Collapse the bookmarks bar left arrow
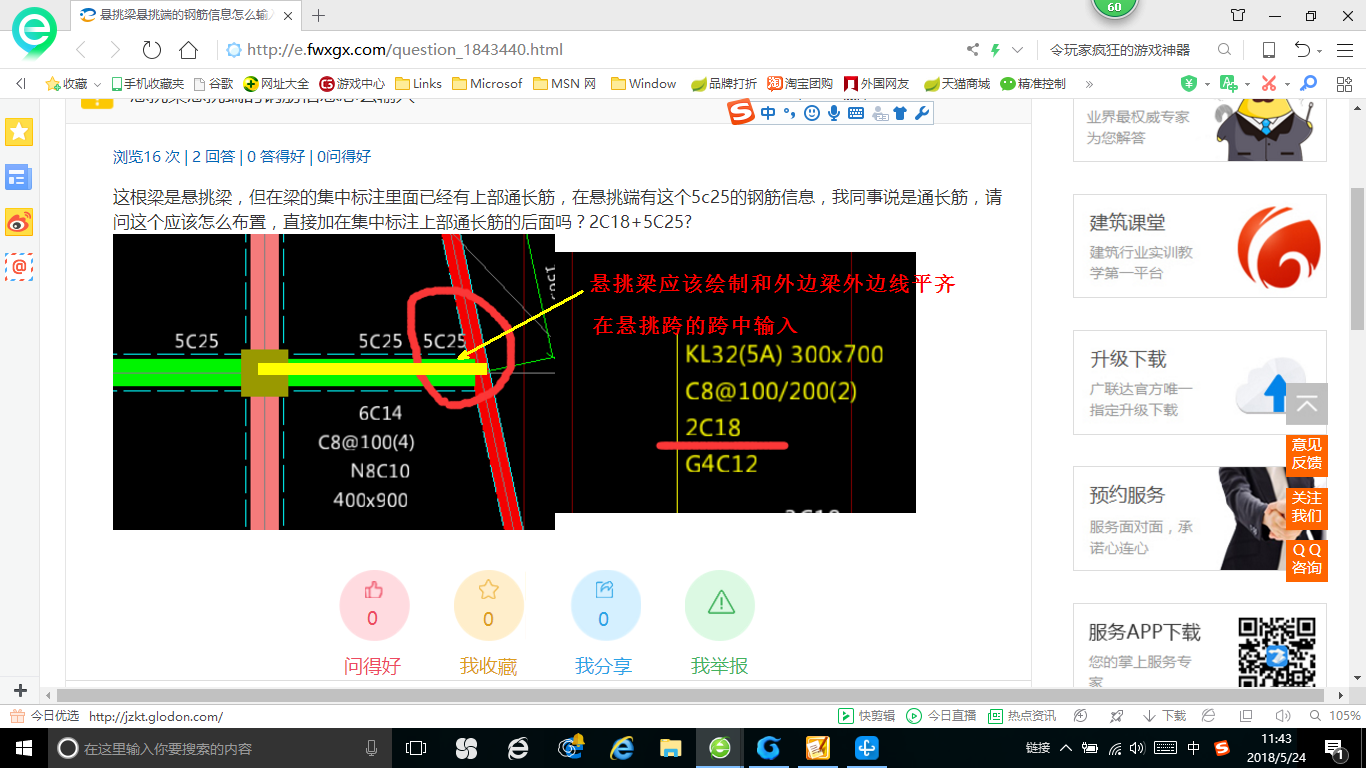 (21, 83)
